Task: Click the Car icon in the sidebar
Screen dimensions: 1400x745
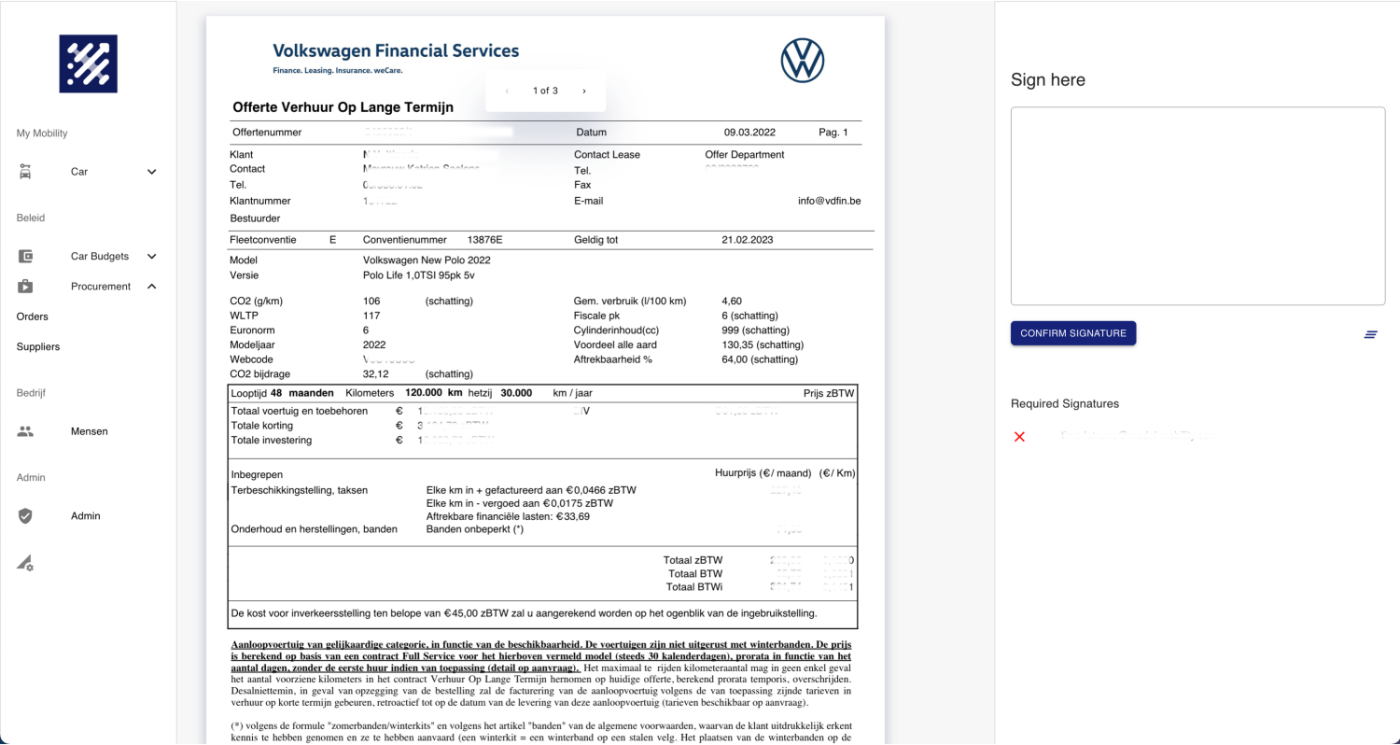Action: (25, 172)
